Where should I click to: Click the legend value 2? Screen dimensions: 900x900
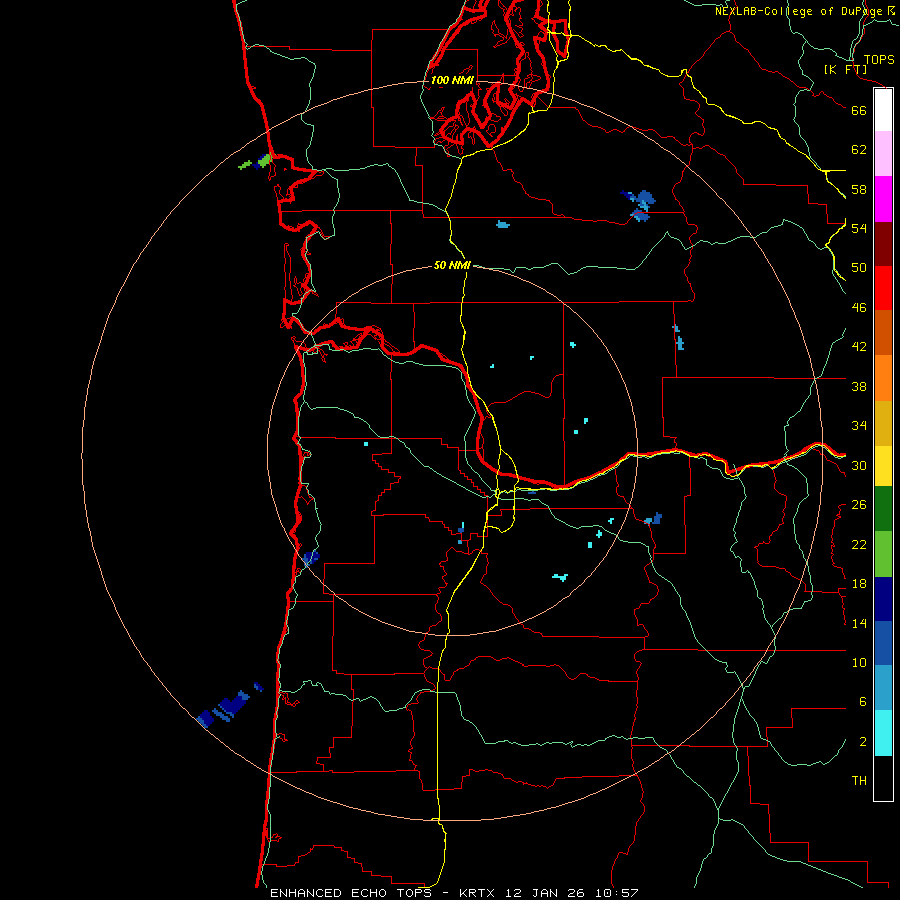(x=863, y=742)
